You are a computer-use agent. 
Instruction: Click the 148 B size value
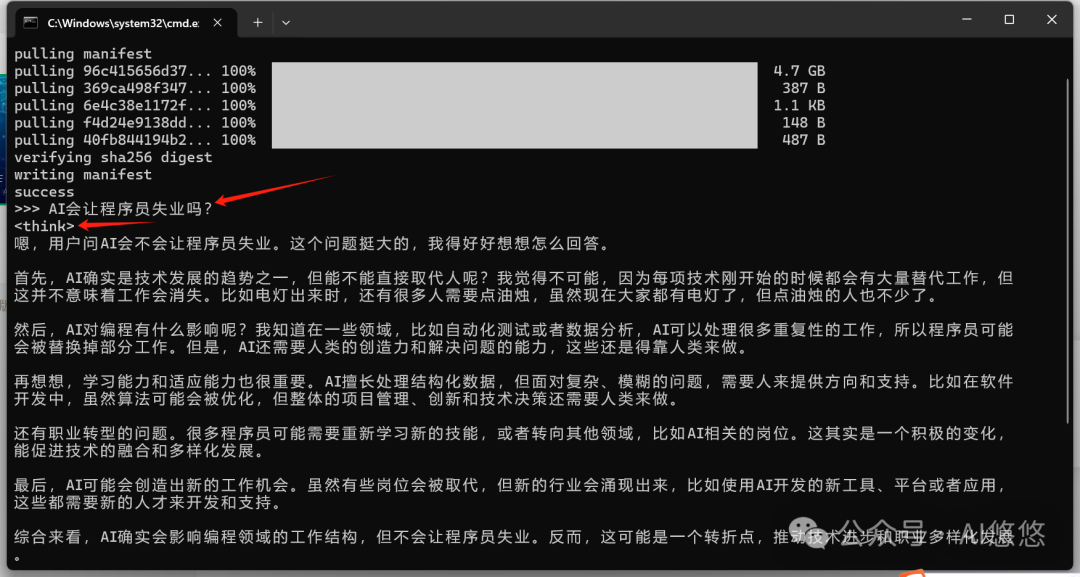(803, 123)
